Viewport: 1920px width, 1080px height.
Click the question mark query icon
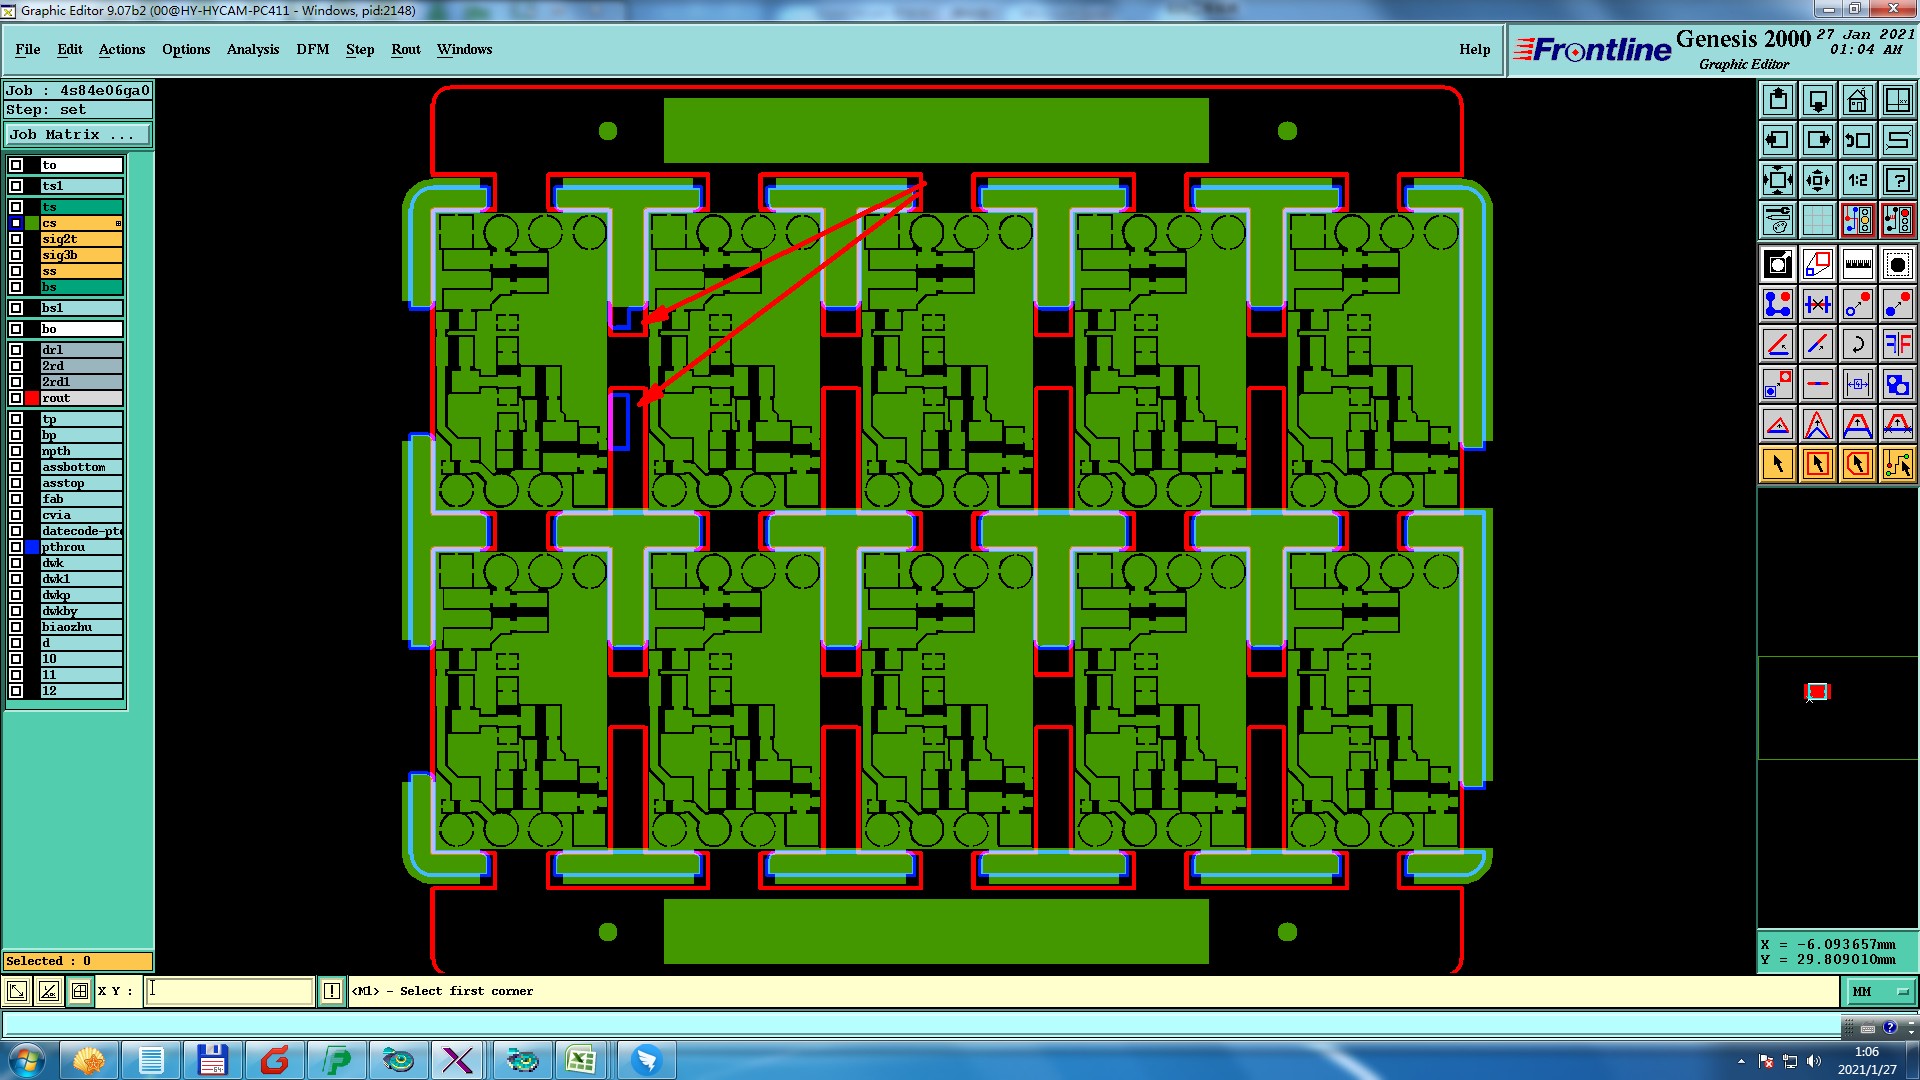(1897, 180)
